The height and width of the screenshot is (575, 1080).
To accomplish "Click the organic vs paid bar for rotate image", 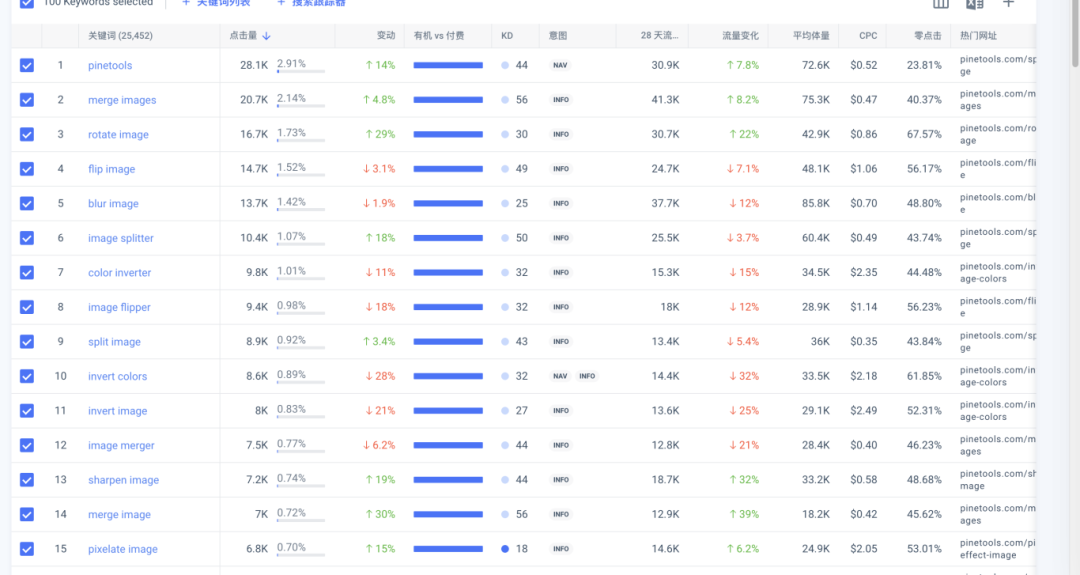I will click(x=448, y=135).
